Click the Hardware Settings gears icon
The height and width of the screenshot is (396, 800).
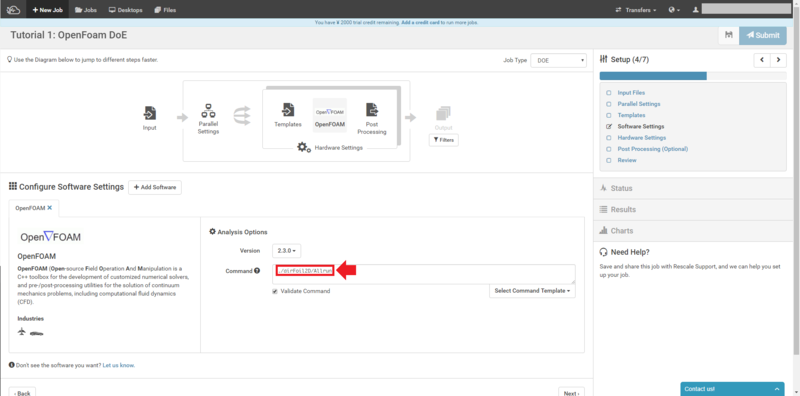[x=304, y=147]
